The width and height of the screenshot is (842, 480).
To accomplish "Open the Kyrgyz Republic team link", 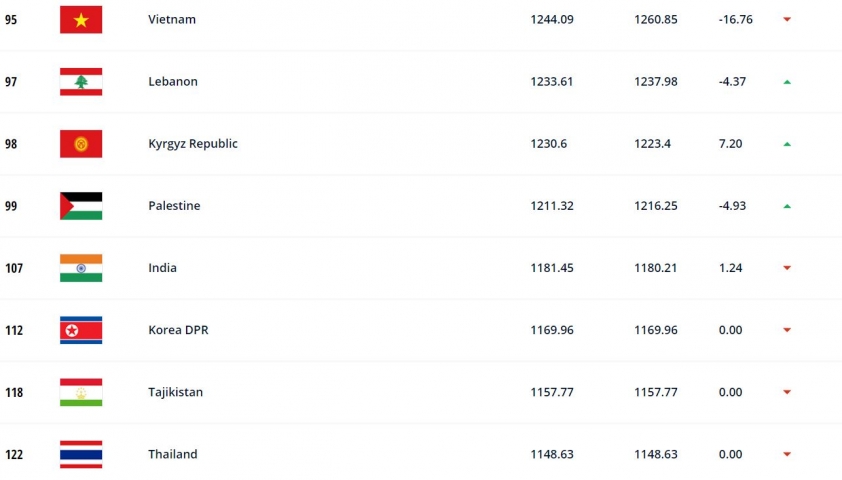I will click(x=193, y=144).
